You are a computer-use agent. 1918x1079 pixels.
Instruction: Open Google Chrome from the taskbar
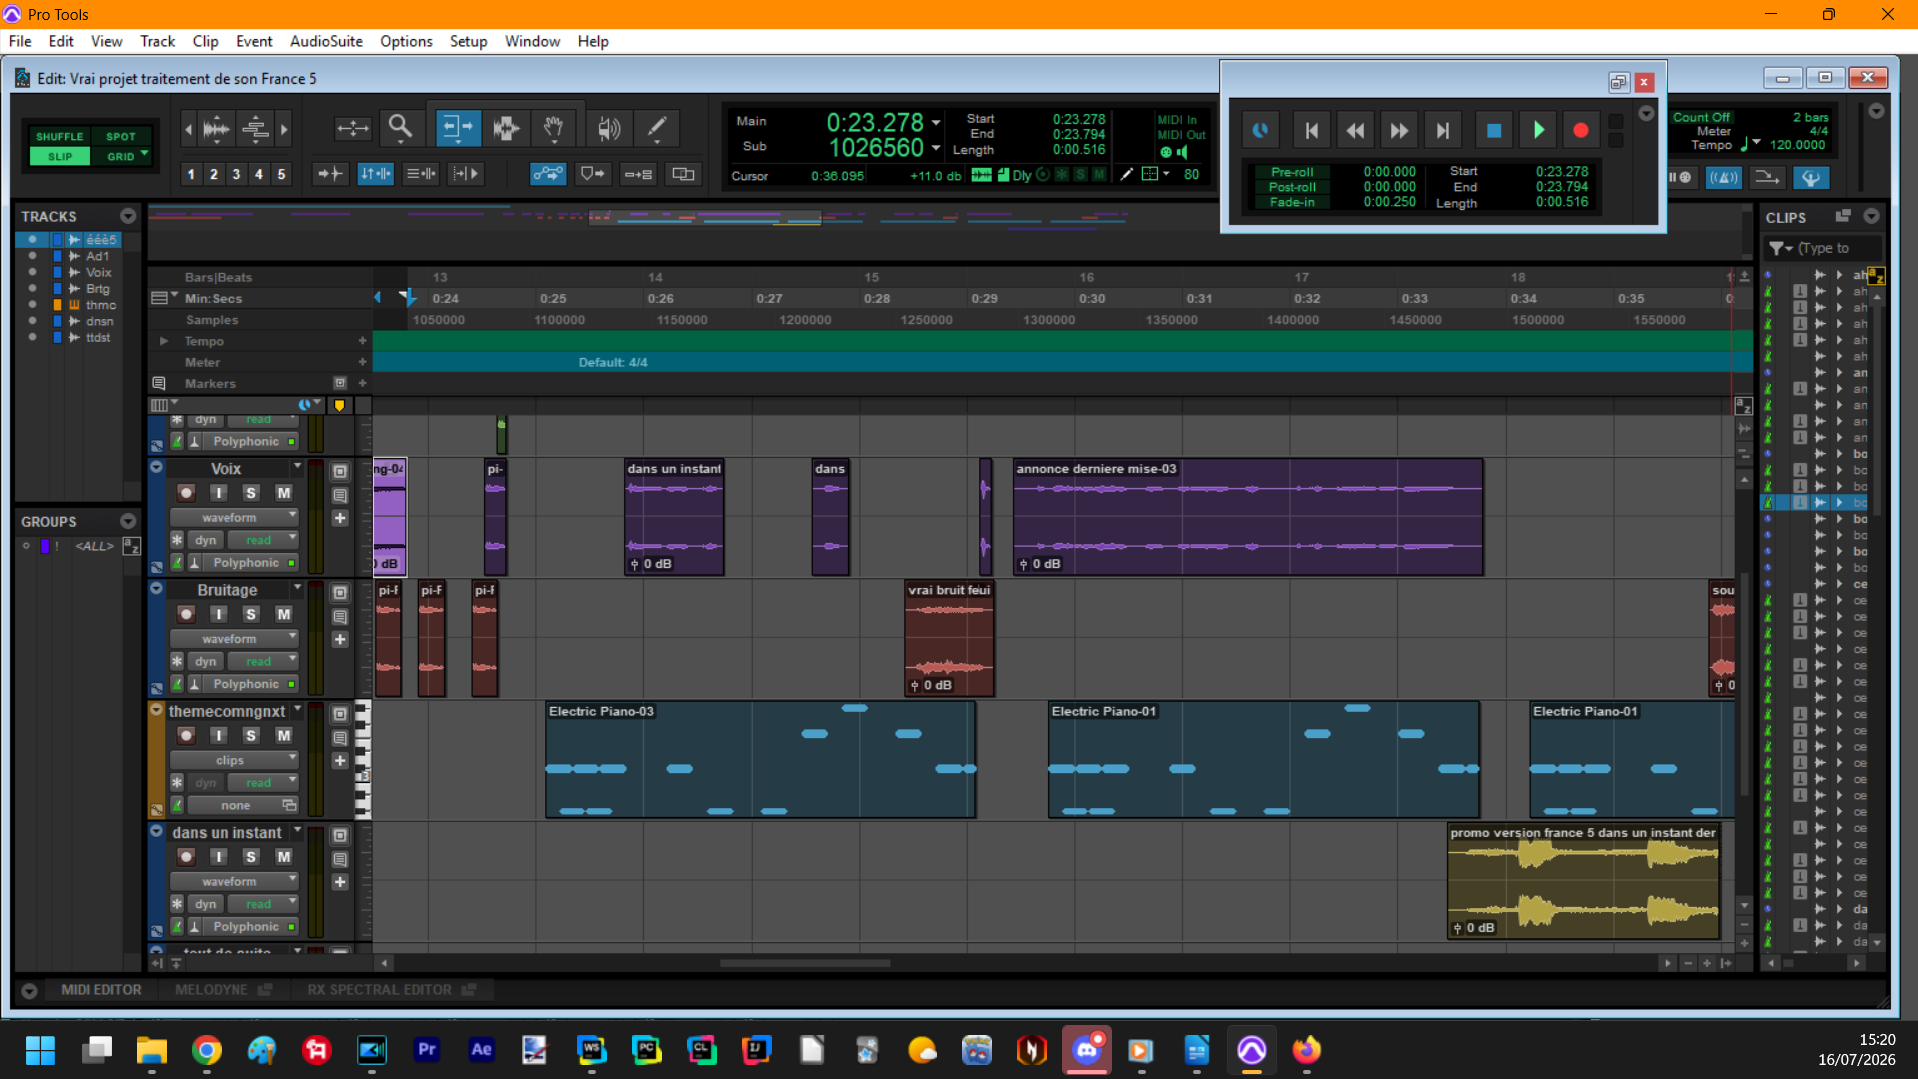(207, 1050)
